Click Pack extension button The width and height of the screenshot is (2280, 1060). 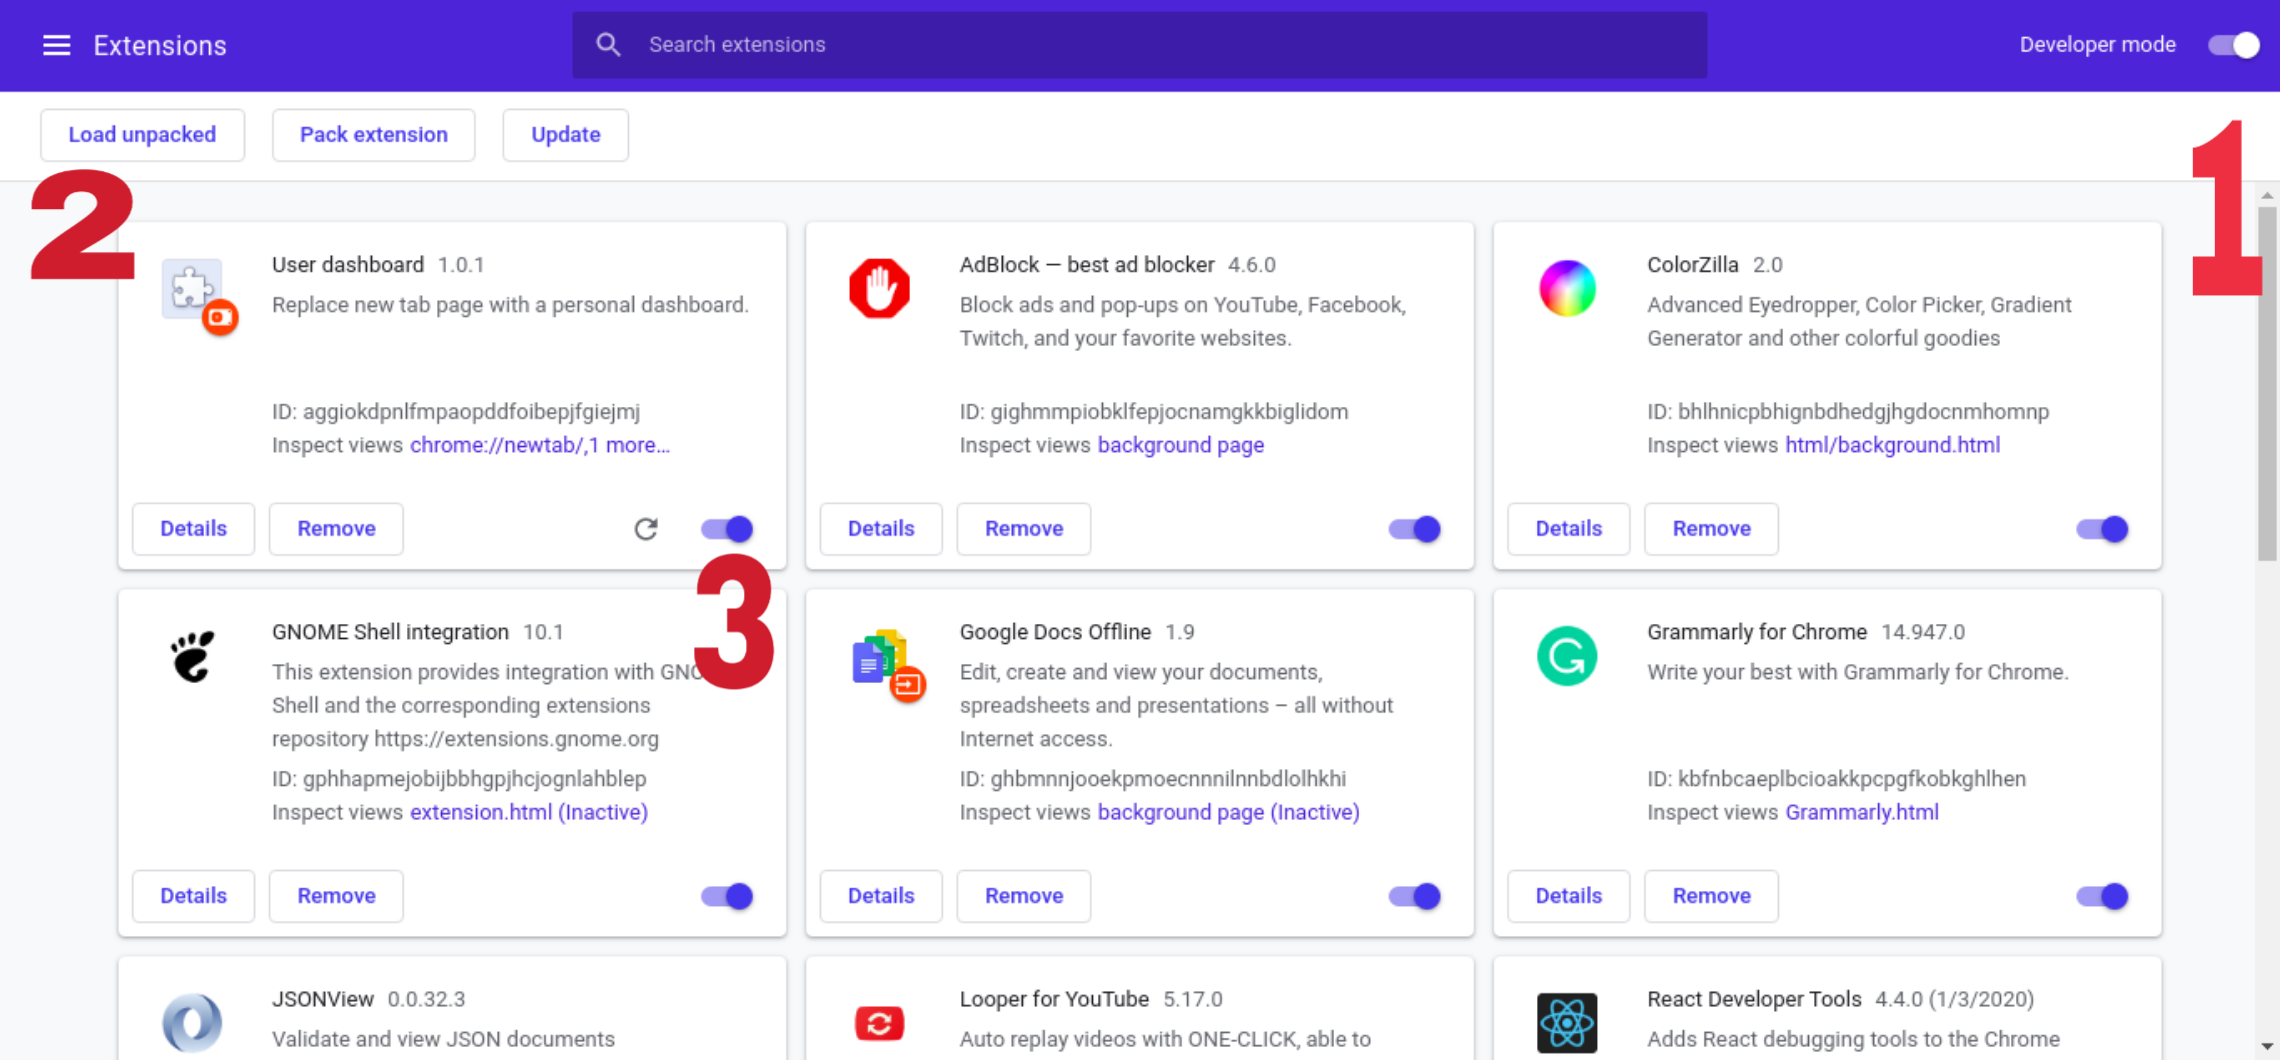point(374,135)
